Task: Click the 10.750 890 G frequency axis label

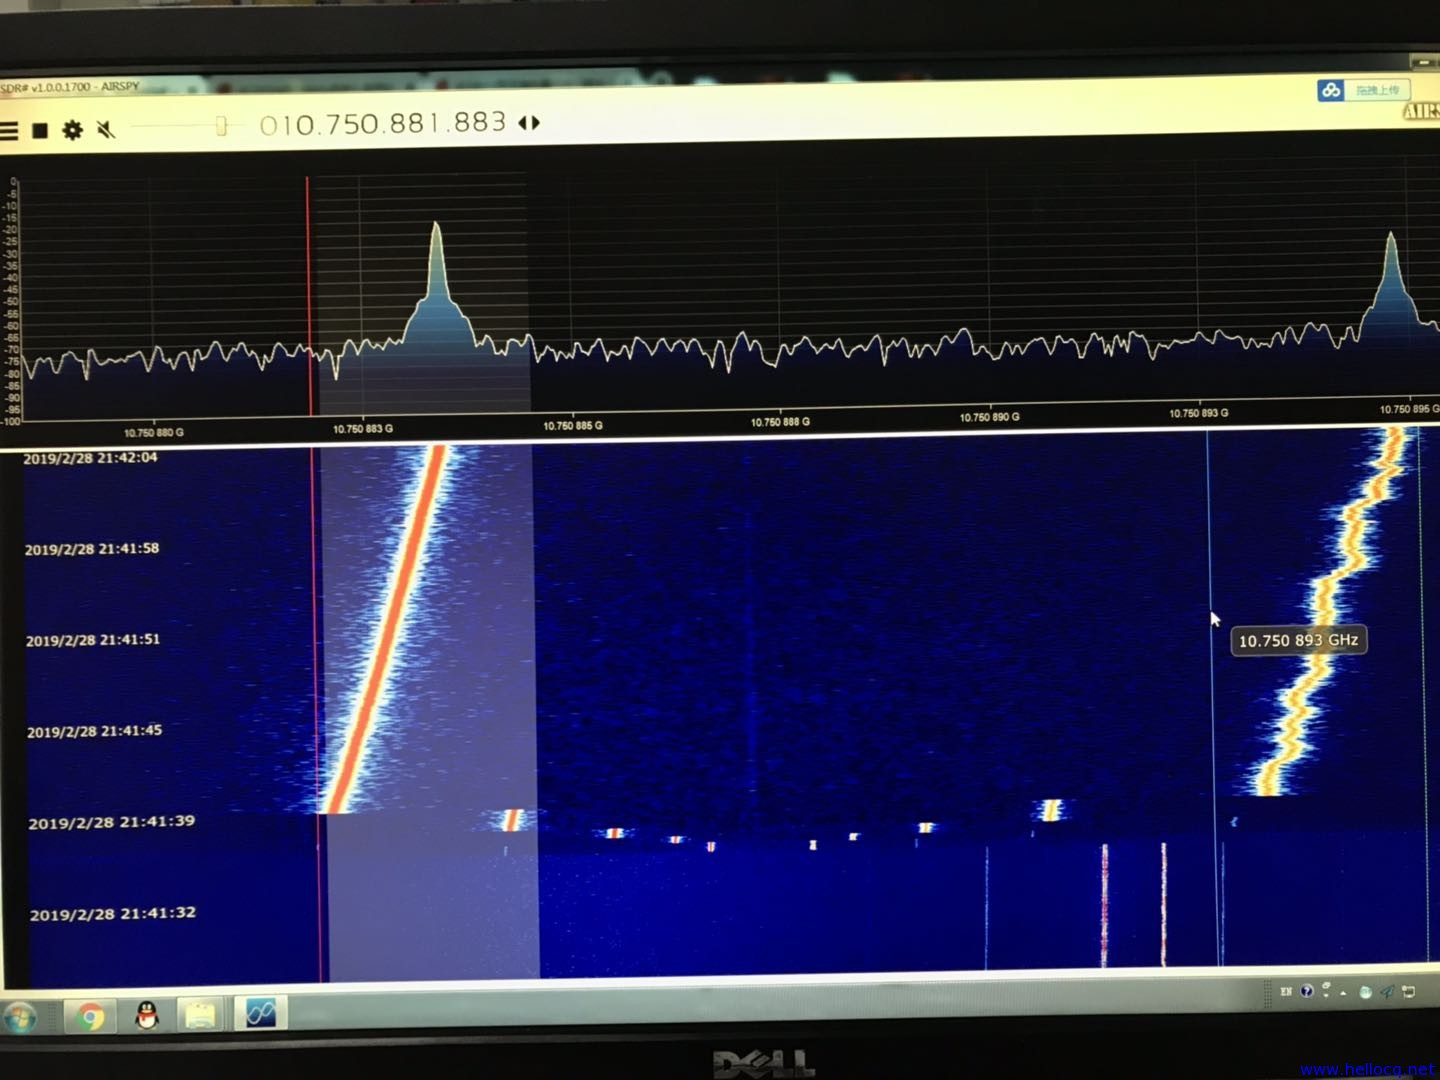Action: (x=990, y=417)
